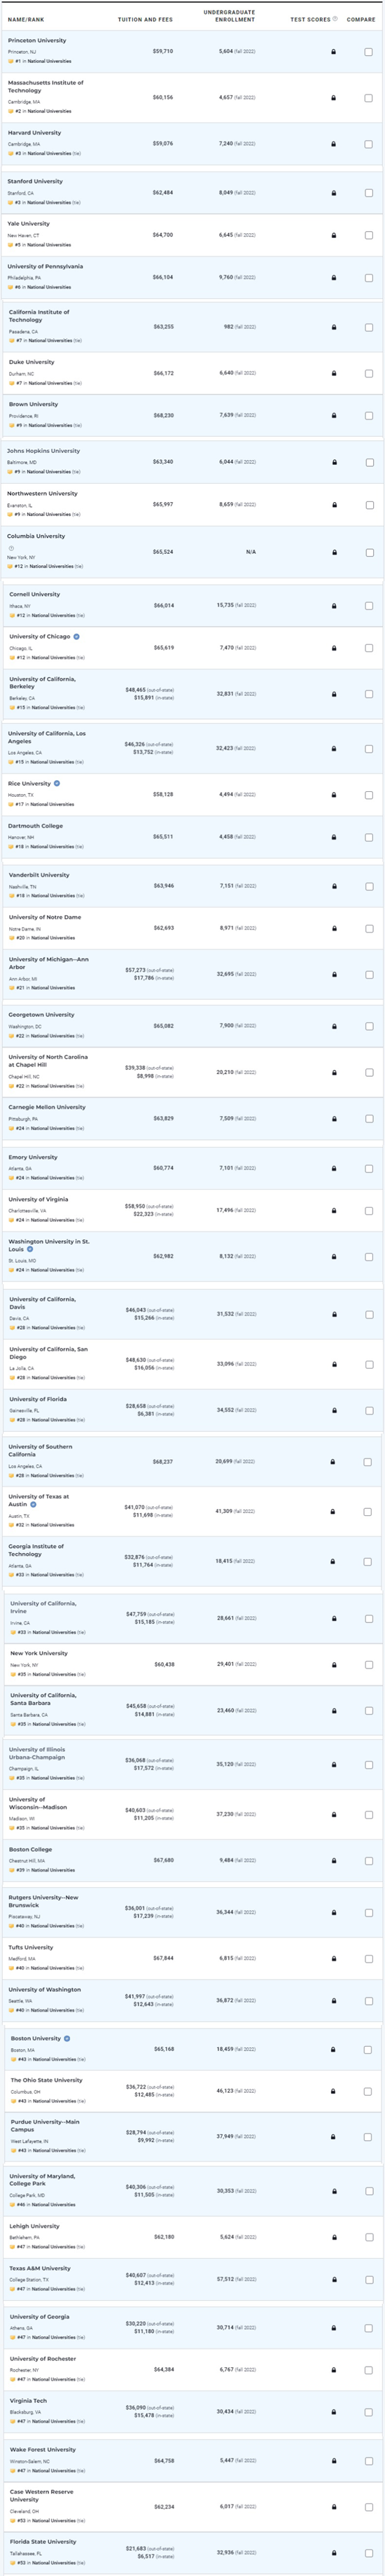Screen dimensions: 385x2576
Task: Tick the compare checkbox for Yale University
Action: [368, 235]
